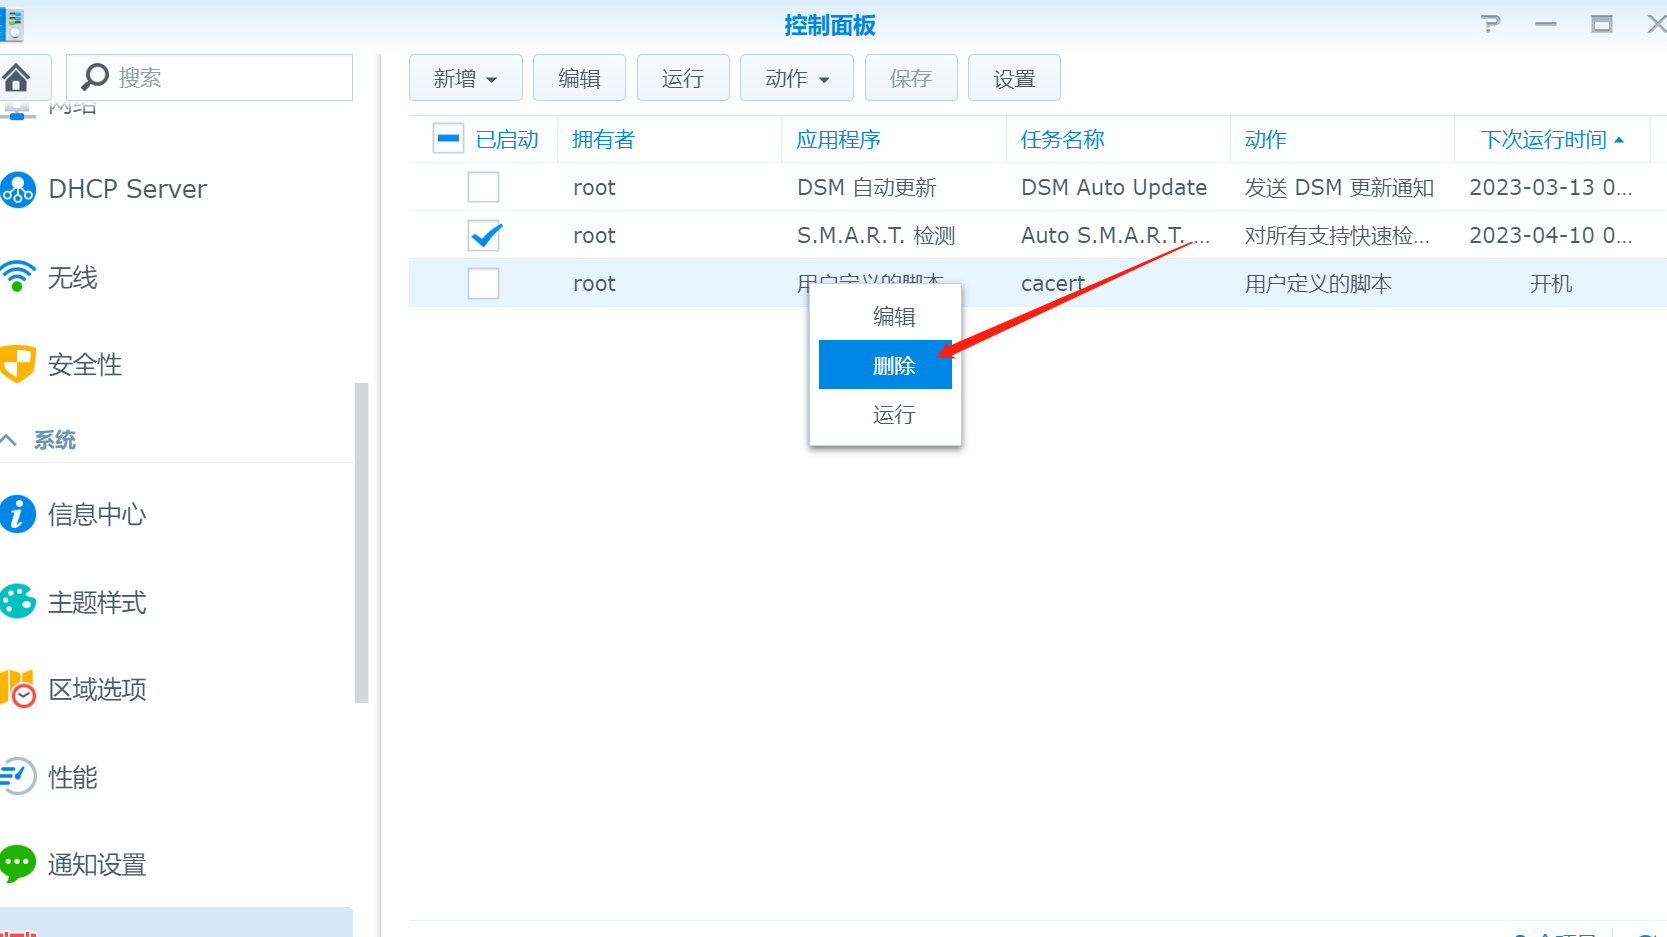This screenshot has height=937, width=1667.
Task: Click the DSM Auto Update task name
Action: pyautogui.click(x=1114, y=187)
